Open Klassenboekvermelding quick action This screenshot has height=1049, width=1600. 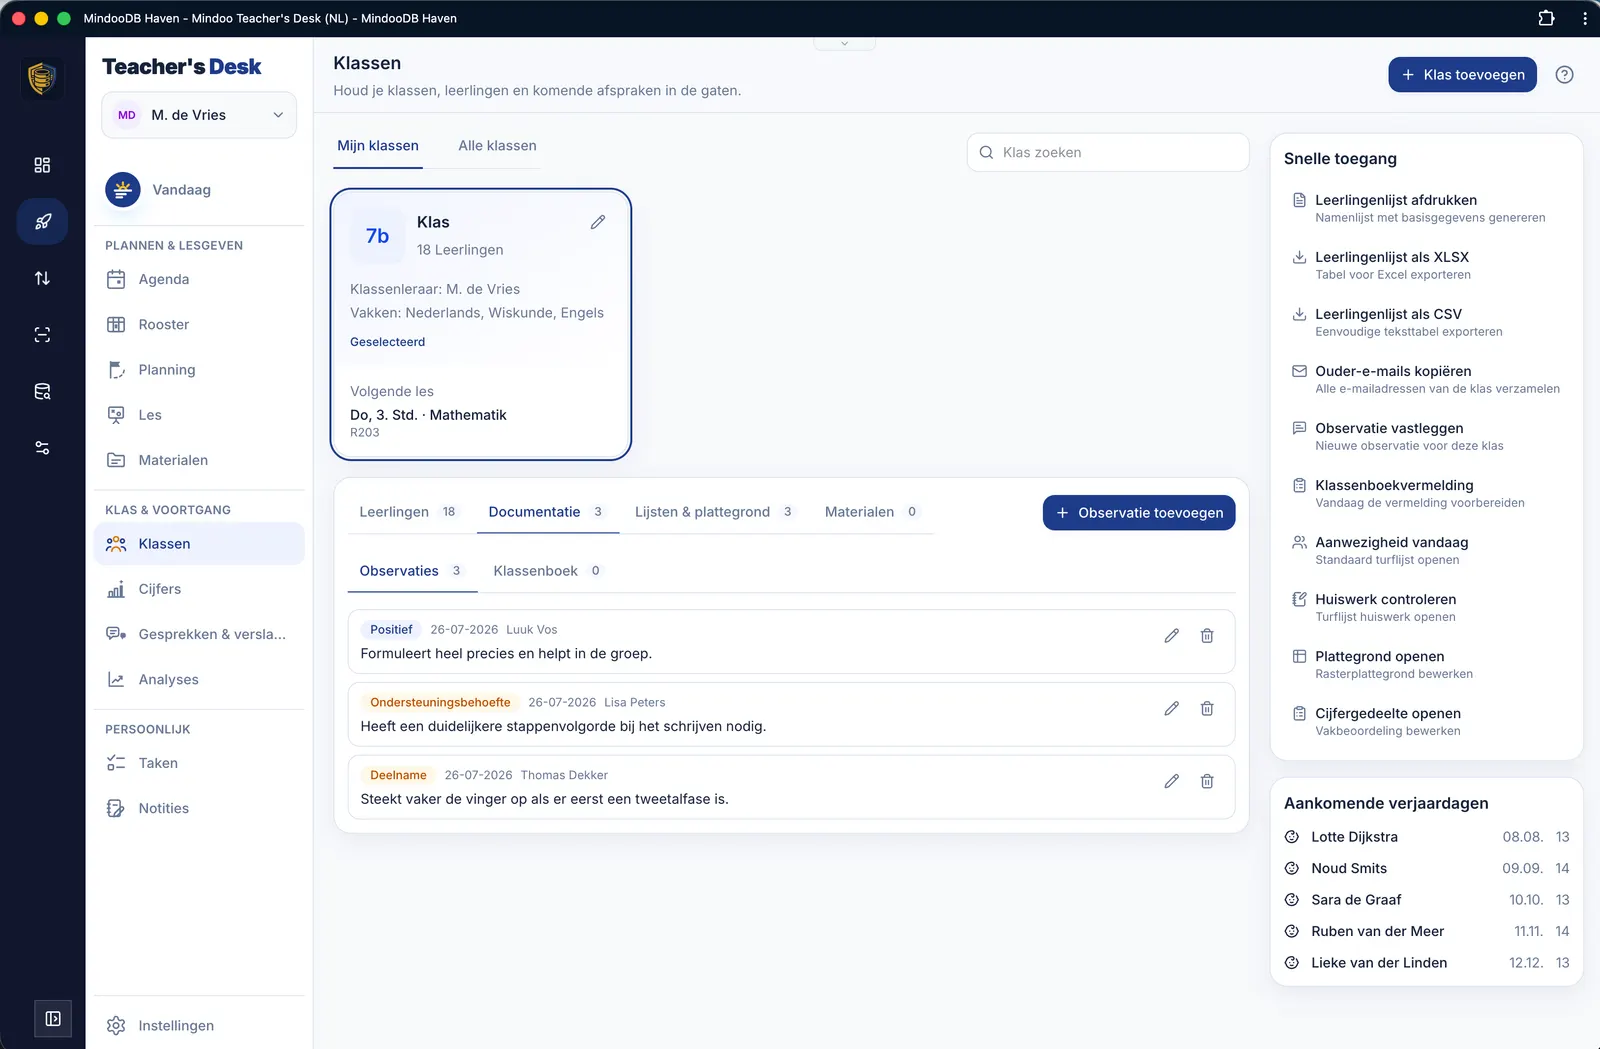point(1426,493)
